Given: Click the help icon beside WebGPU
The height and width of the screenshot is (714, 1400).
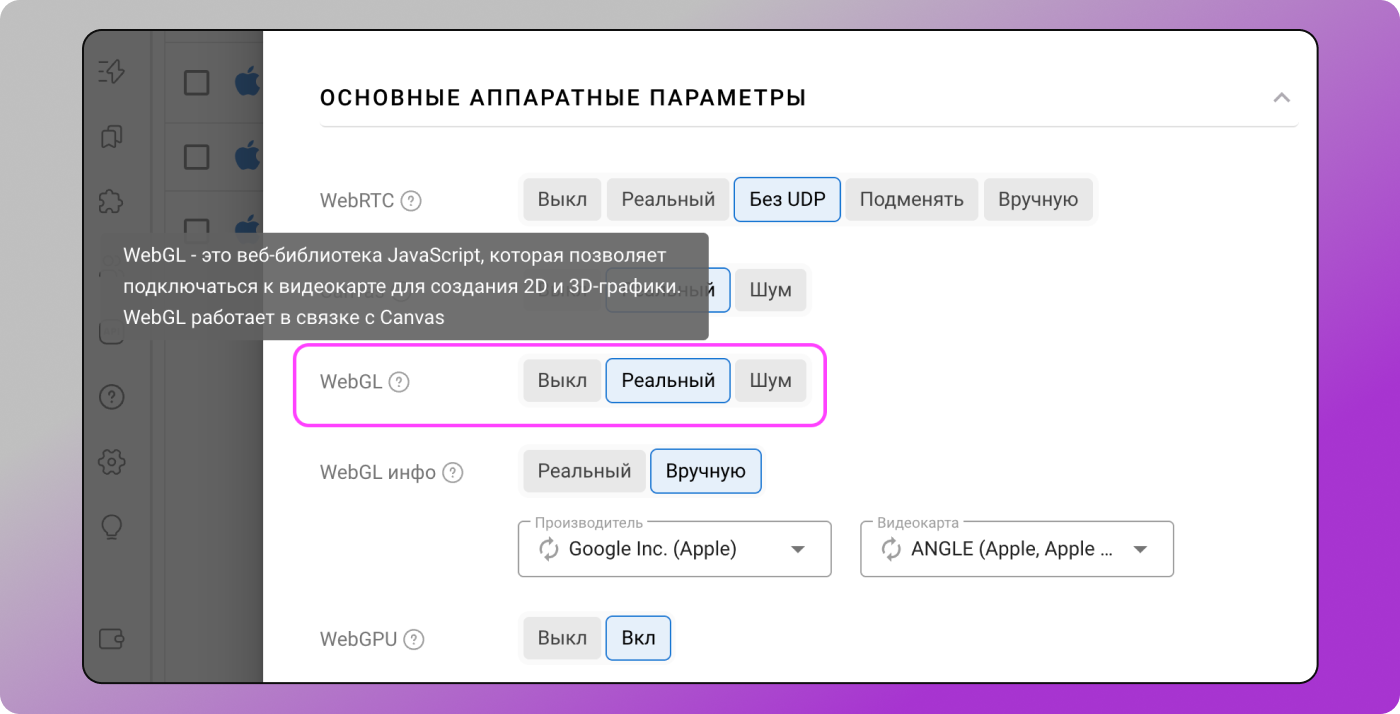Looking at the screenshot, I should click(414, 639).
